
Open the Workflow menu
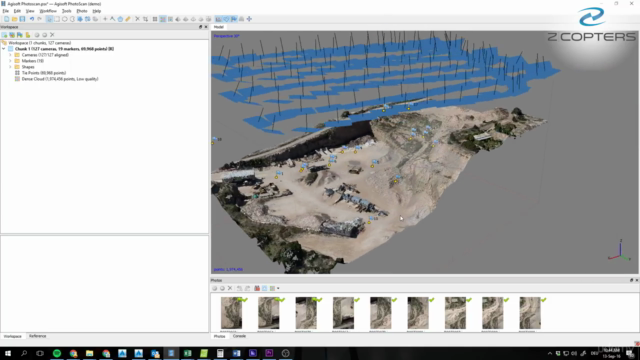coord(48,11)
